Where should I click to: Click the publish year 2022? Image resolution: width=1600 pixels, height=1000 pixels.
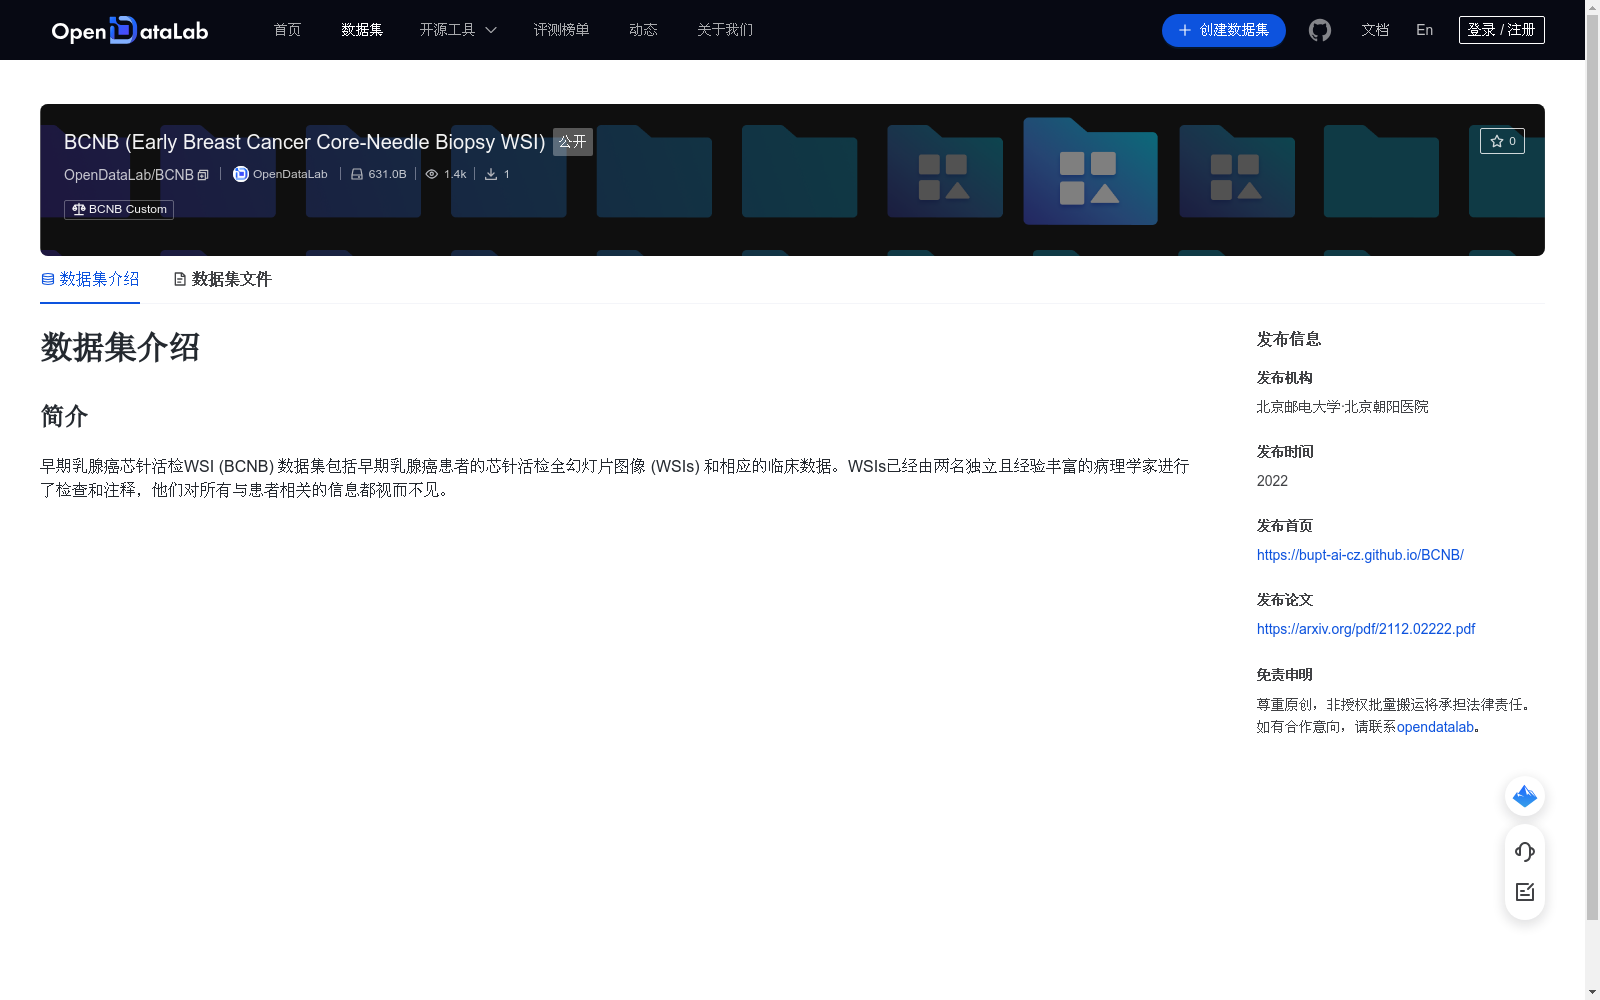[x=1272, y=481]
